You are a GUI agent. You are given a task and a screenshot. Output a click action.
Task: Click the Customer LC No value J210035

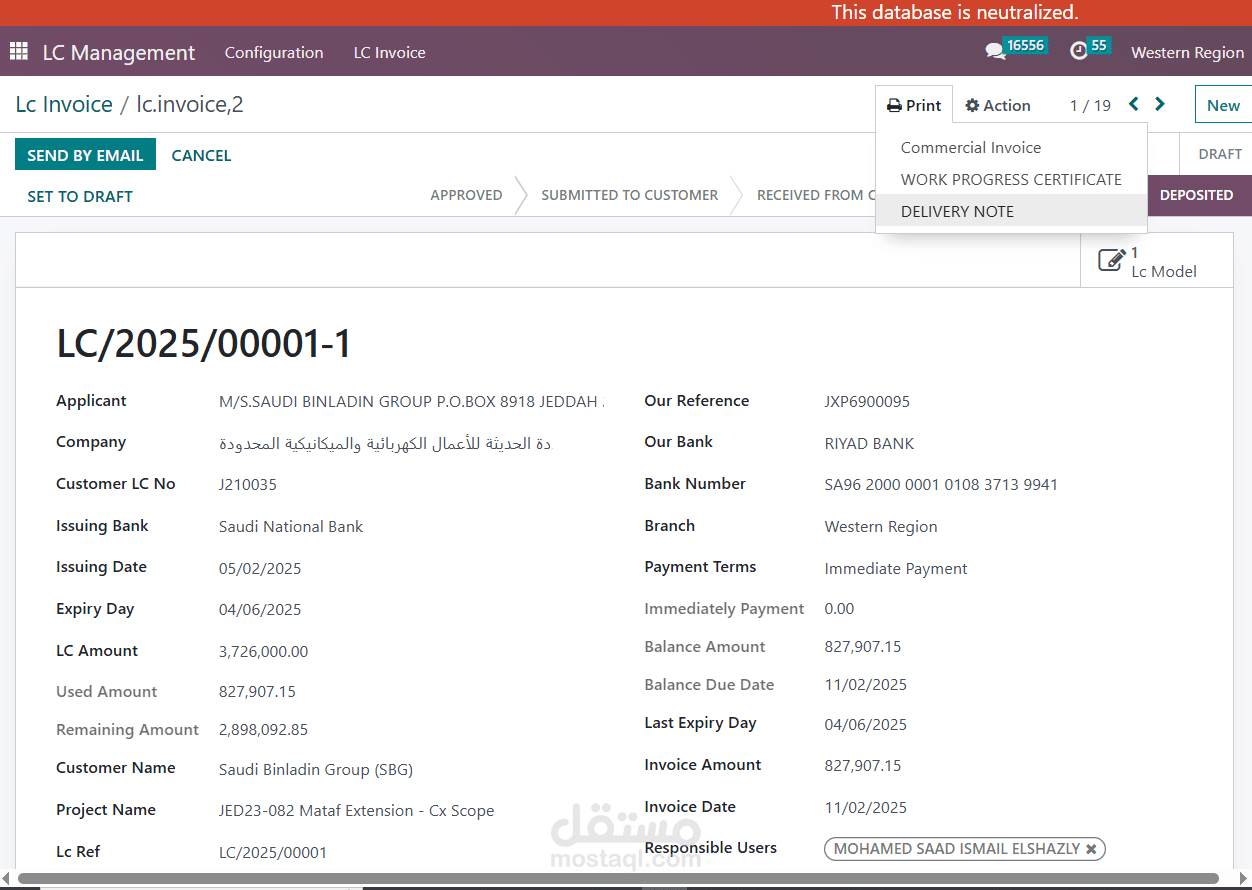click(248, 484)
